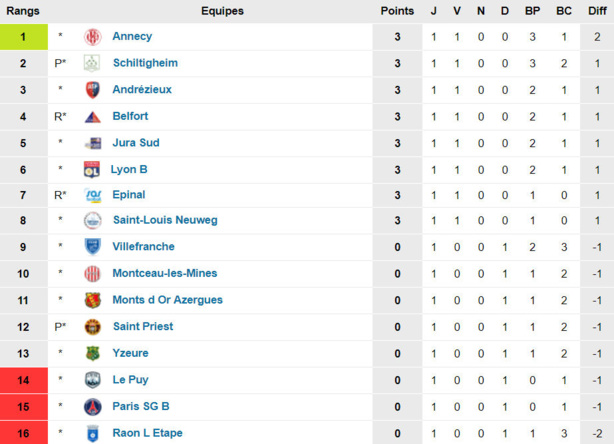Viewport: 614px width, 444px height.
Task: Click the Equipes column header
Action: coord(221,11)
